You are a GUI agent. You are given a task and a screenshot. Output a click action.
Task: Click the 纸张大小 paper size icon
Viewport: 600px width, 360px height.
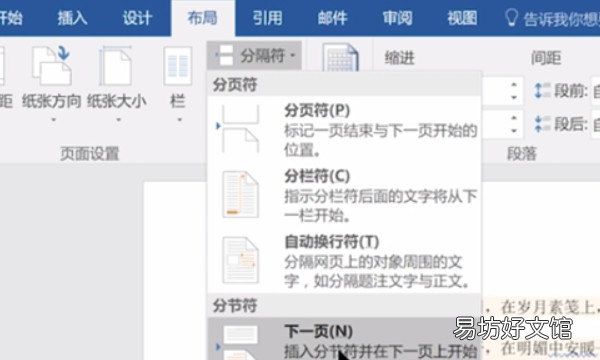point(116,65)
